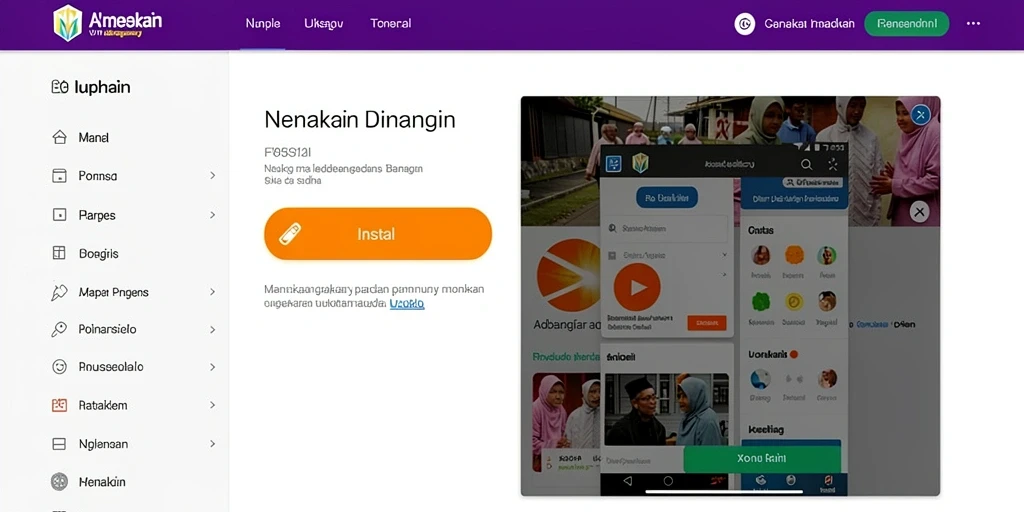Click the green Xone button in phone
Image resolution: width=1024 pixels, height=512 pixels.
[761, 458]
